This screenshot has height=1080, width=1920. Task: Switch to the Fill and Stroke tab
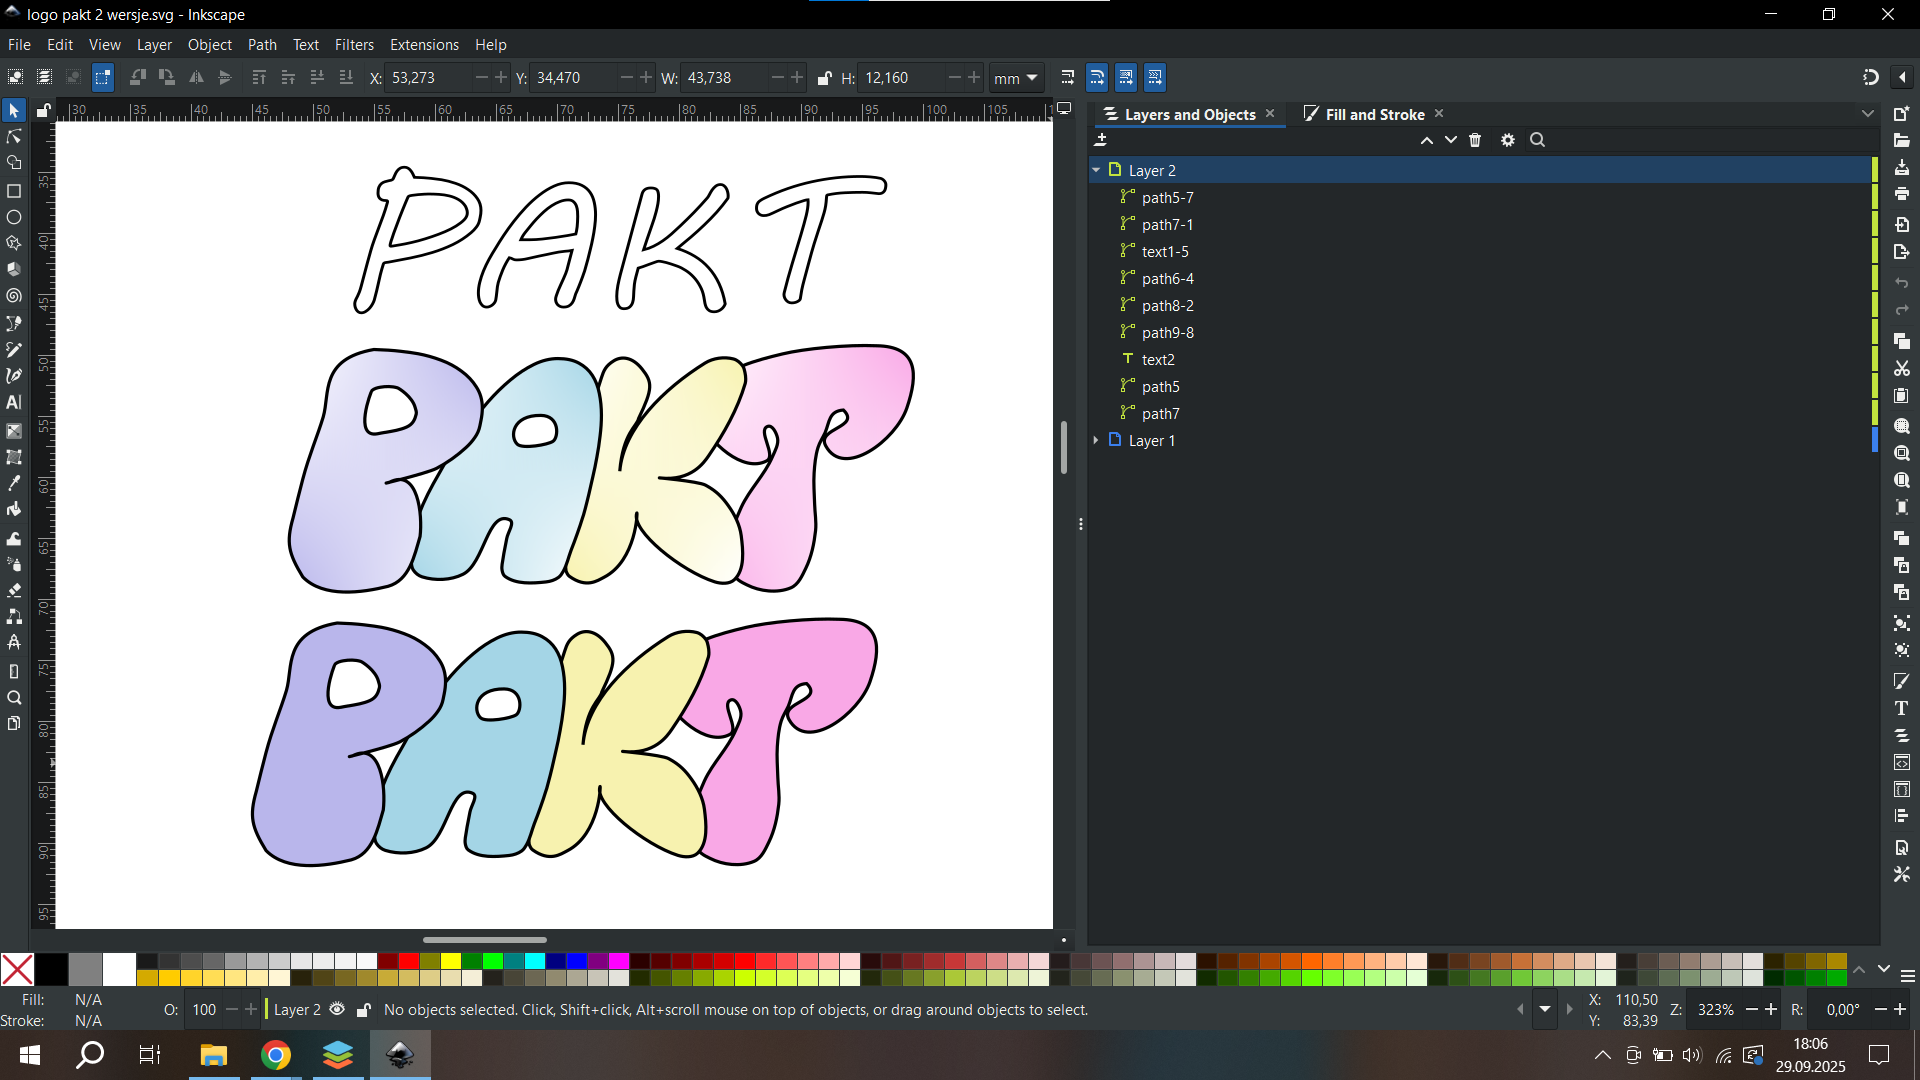point(1373,114)
